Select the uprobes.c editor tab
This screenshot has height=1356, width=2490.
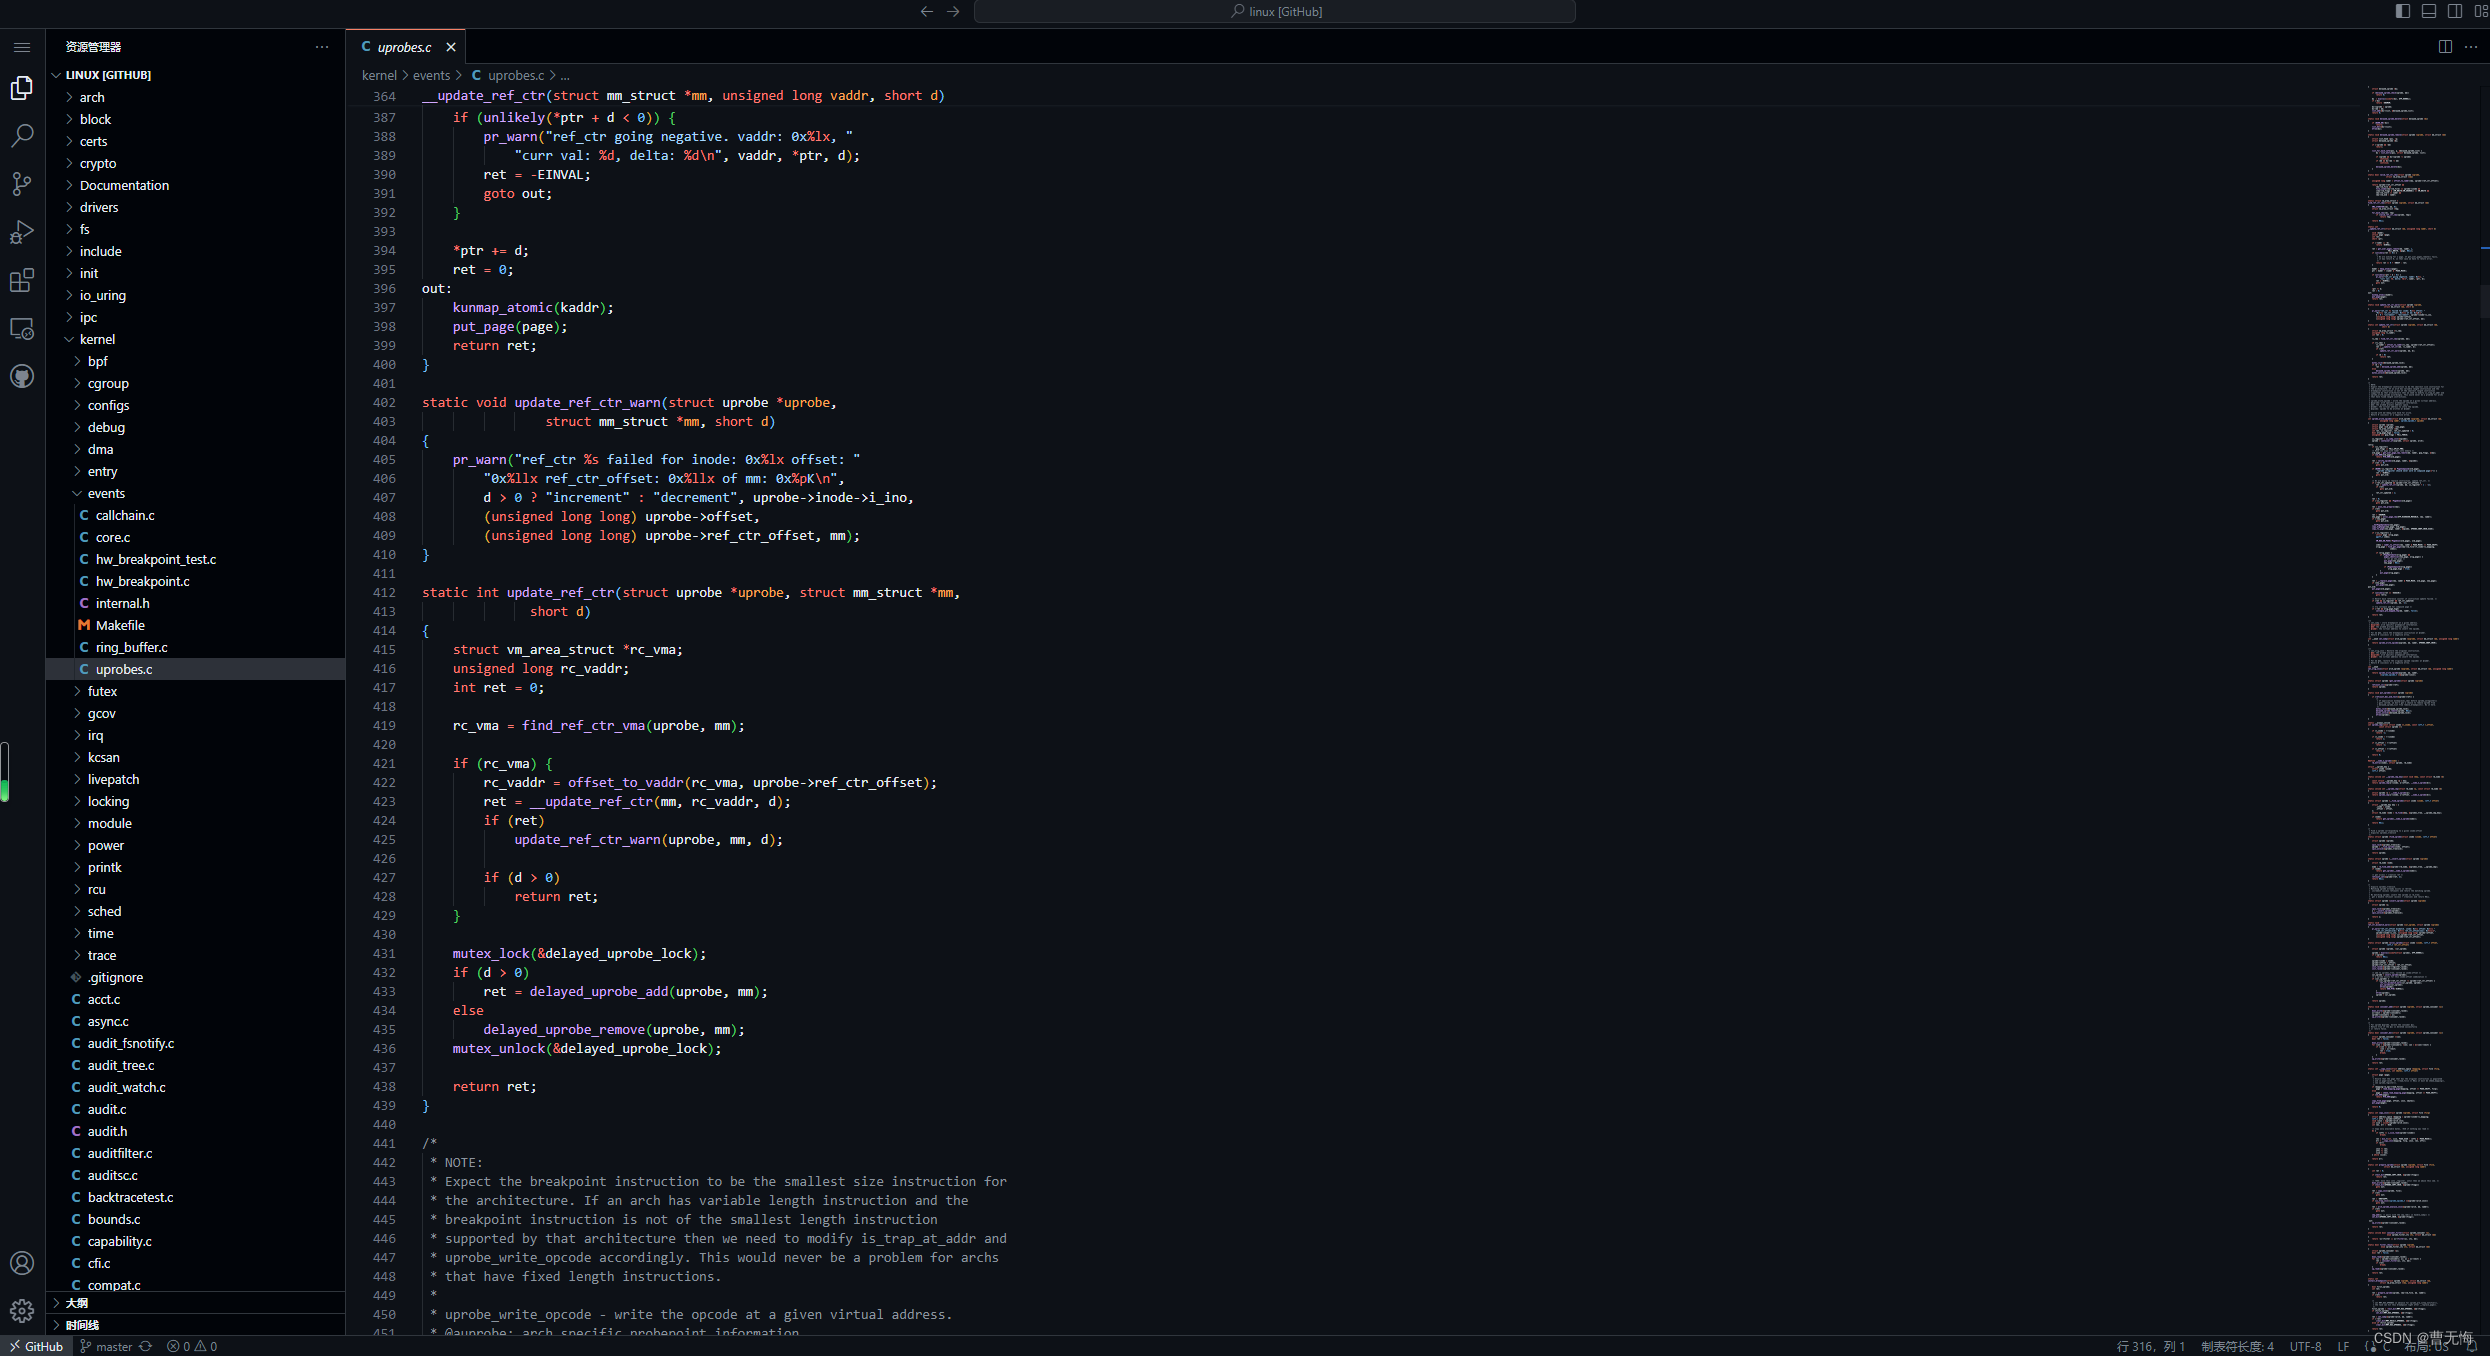point(404,47)
